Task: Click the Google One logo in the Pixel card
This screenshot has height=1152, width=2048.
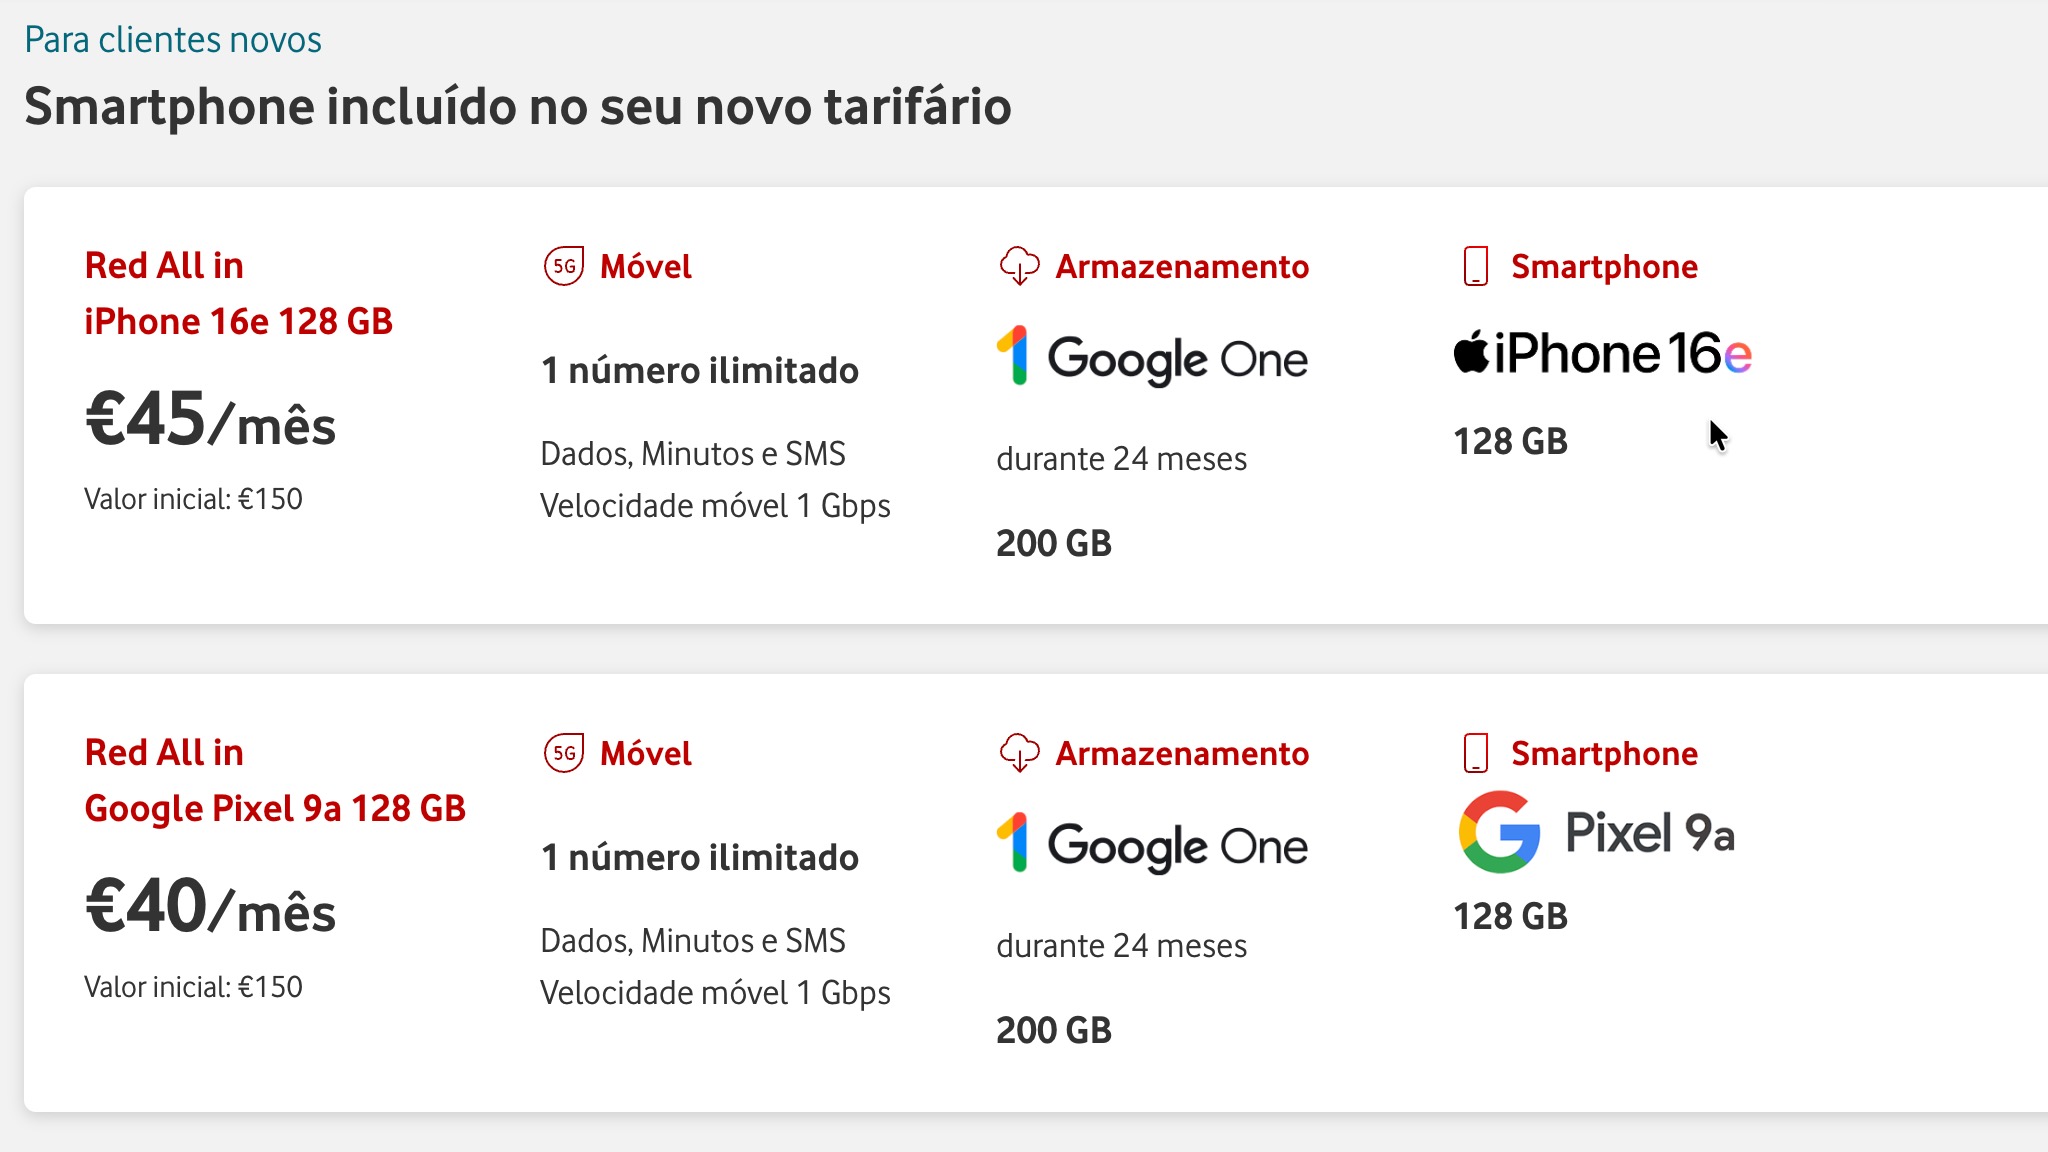Action: 1152,844
